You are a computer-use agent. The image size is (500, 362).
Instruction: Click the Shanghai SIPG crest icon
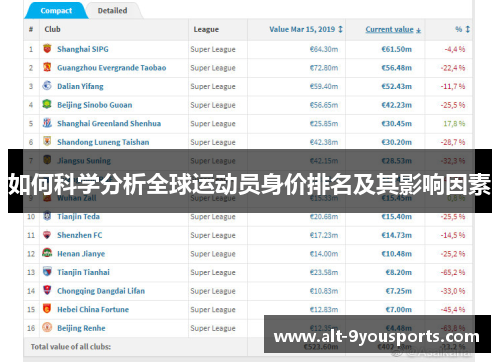(x=47, y=49)
